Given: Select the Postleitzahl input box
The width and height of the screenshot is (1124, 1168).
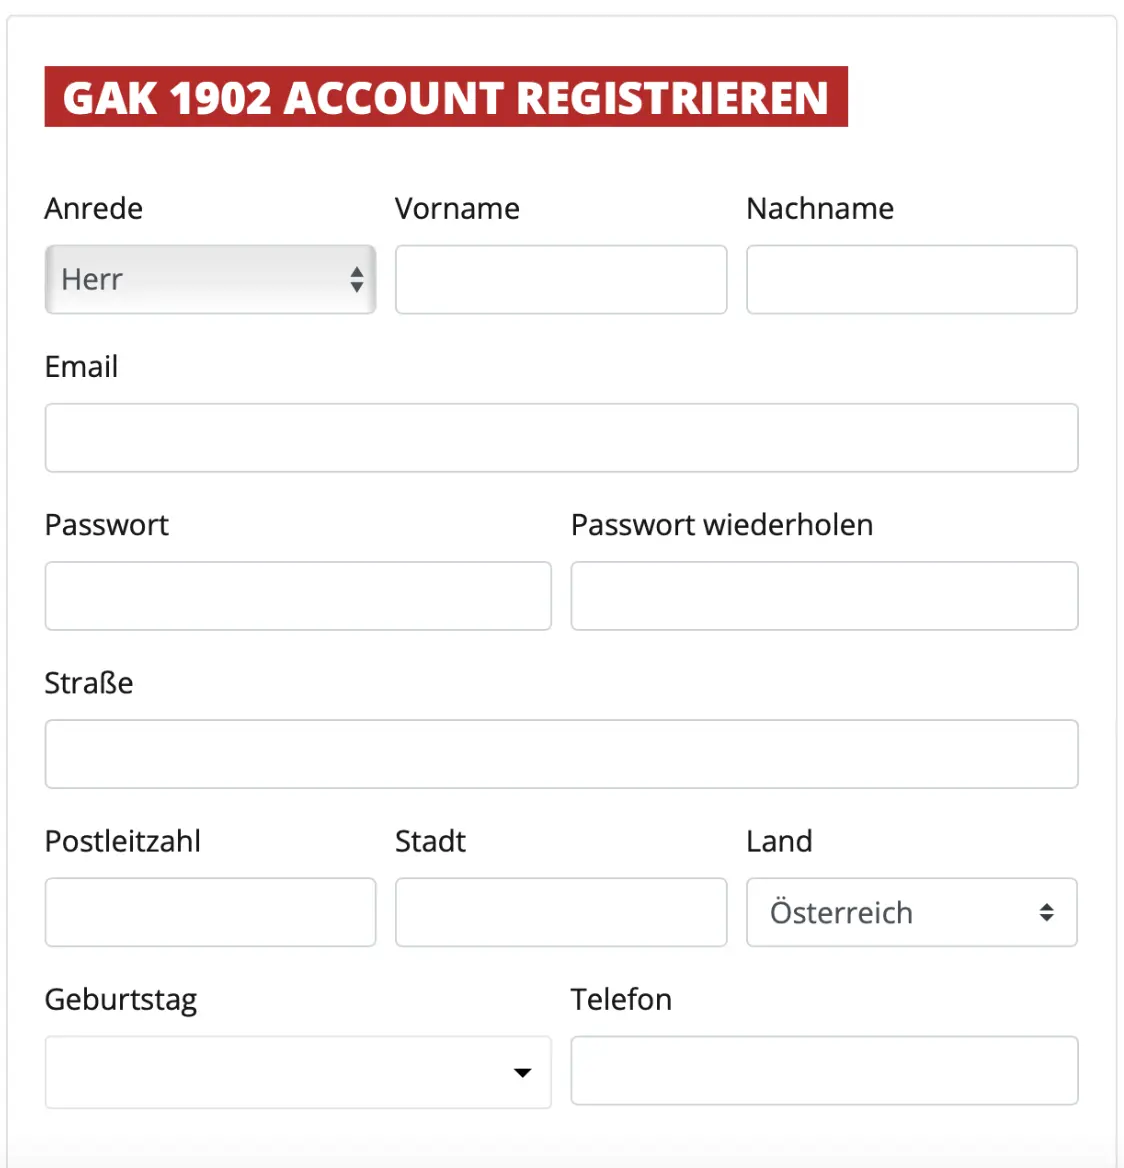Looking at the screenshot, I should pos(210,912).
